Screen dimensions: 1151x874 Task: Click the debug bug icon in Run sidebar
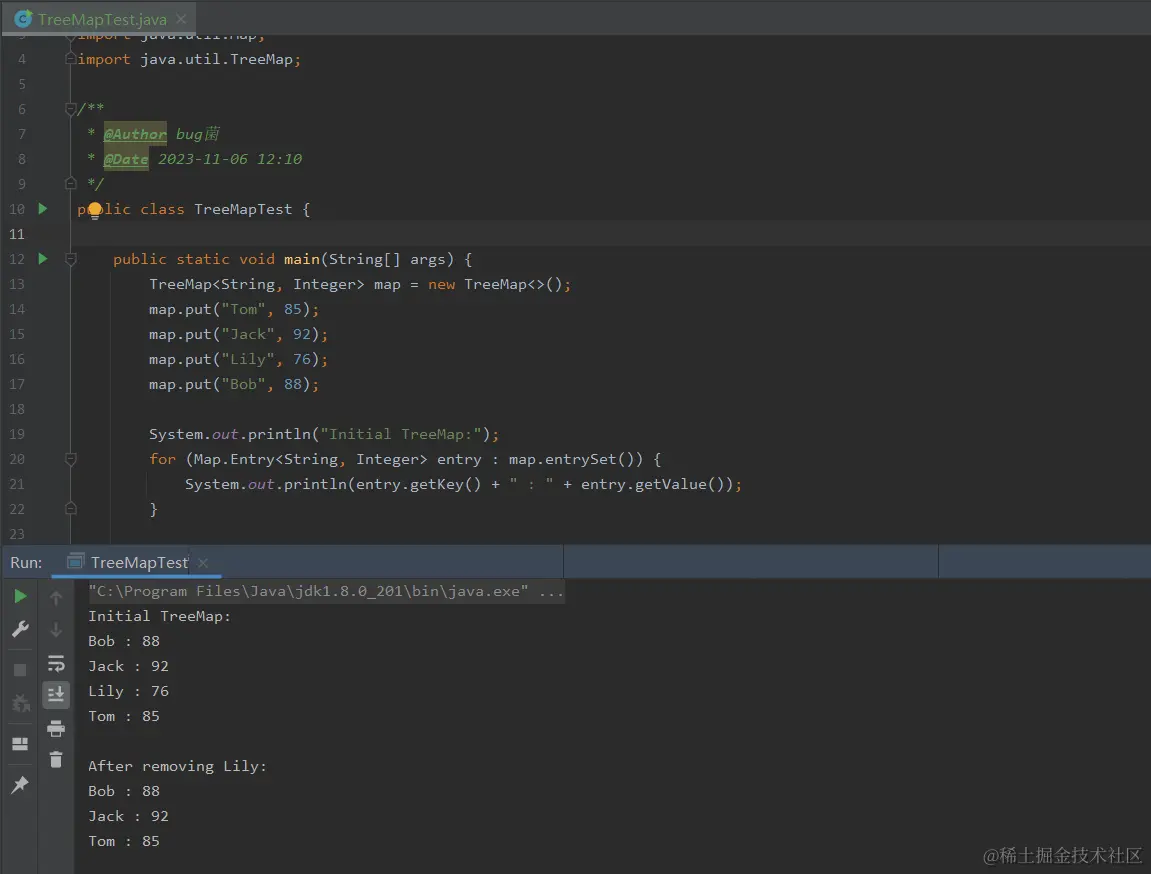(x=21, y=703)
